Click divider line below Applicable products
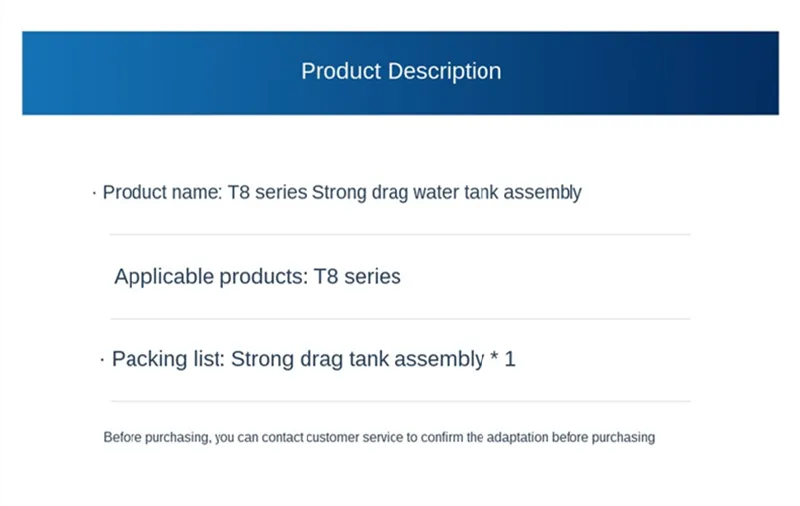This screenshot has width=800, height=506. [401, 319]
